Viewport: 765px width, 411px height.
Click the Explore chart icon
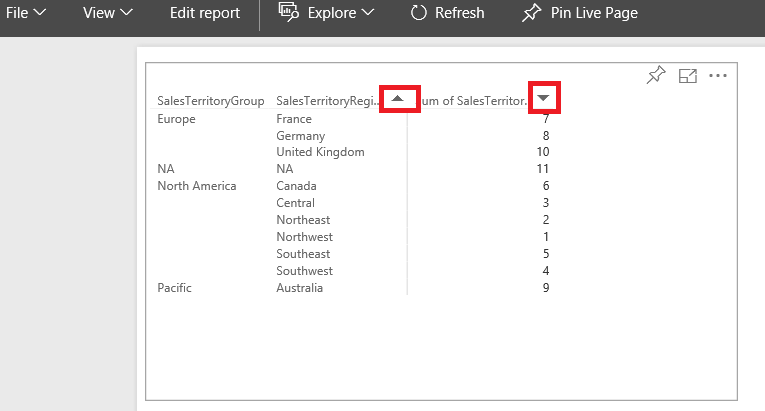pos(288,12)
